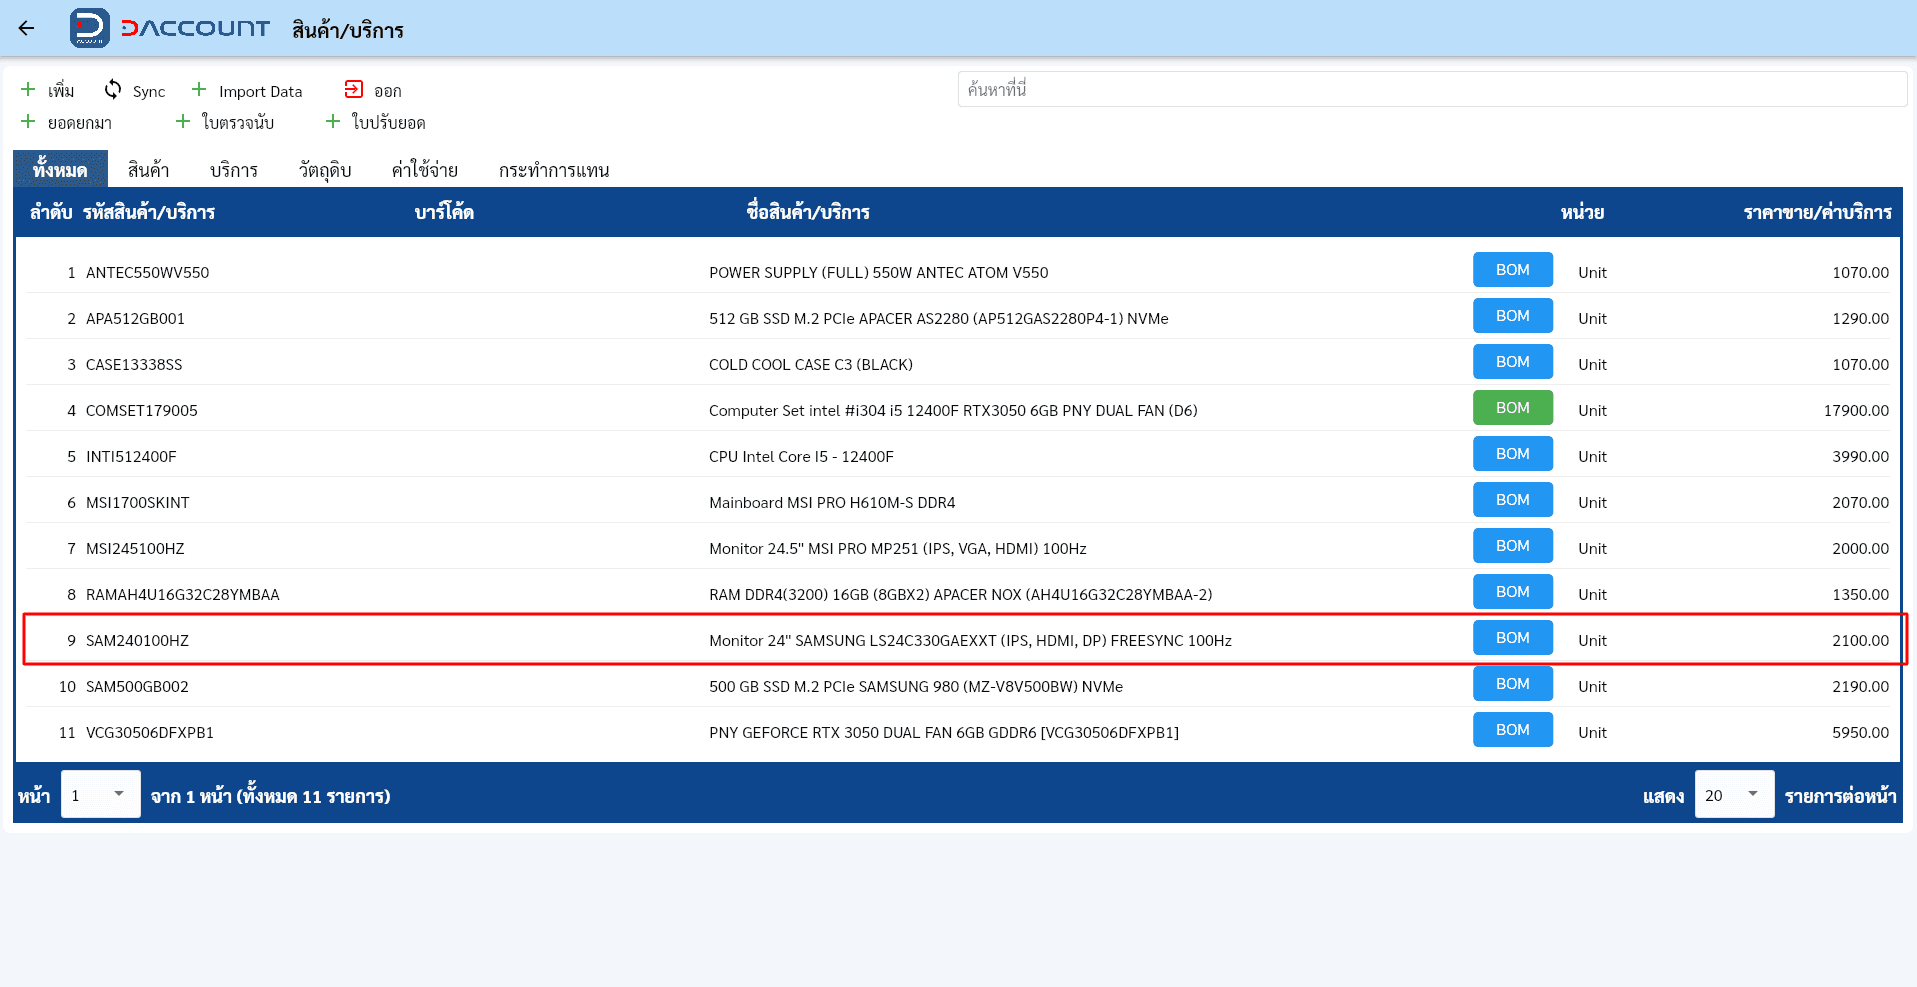This screenshot has width=1917, height=987.
Task: Click the ชื่อสินค้า/บริการ column header
Action: point(808,212)
